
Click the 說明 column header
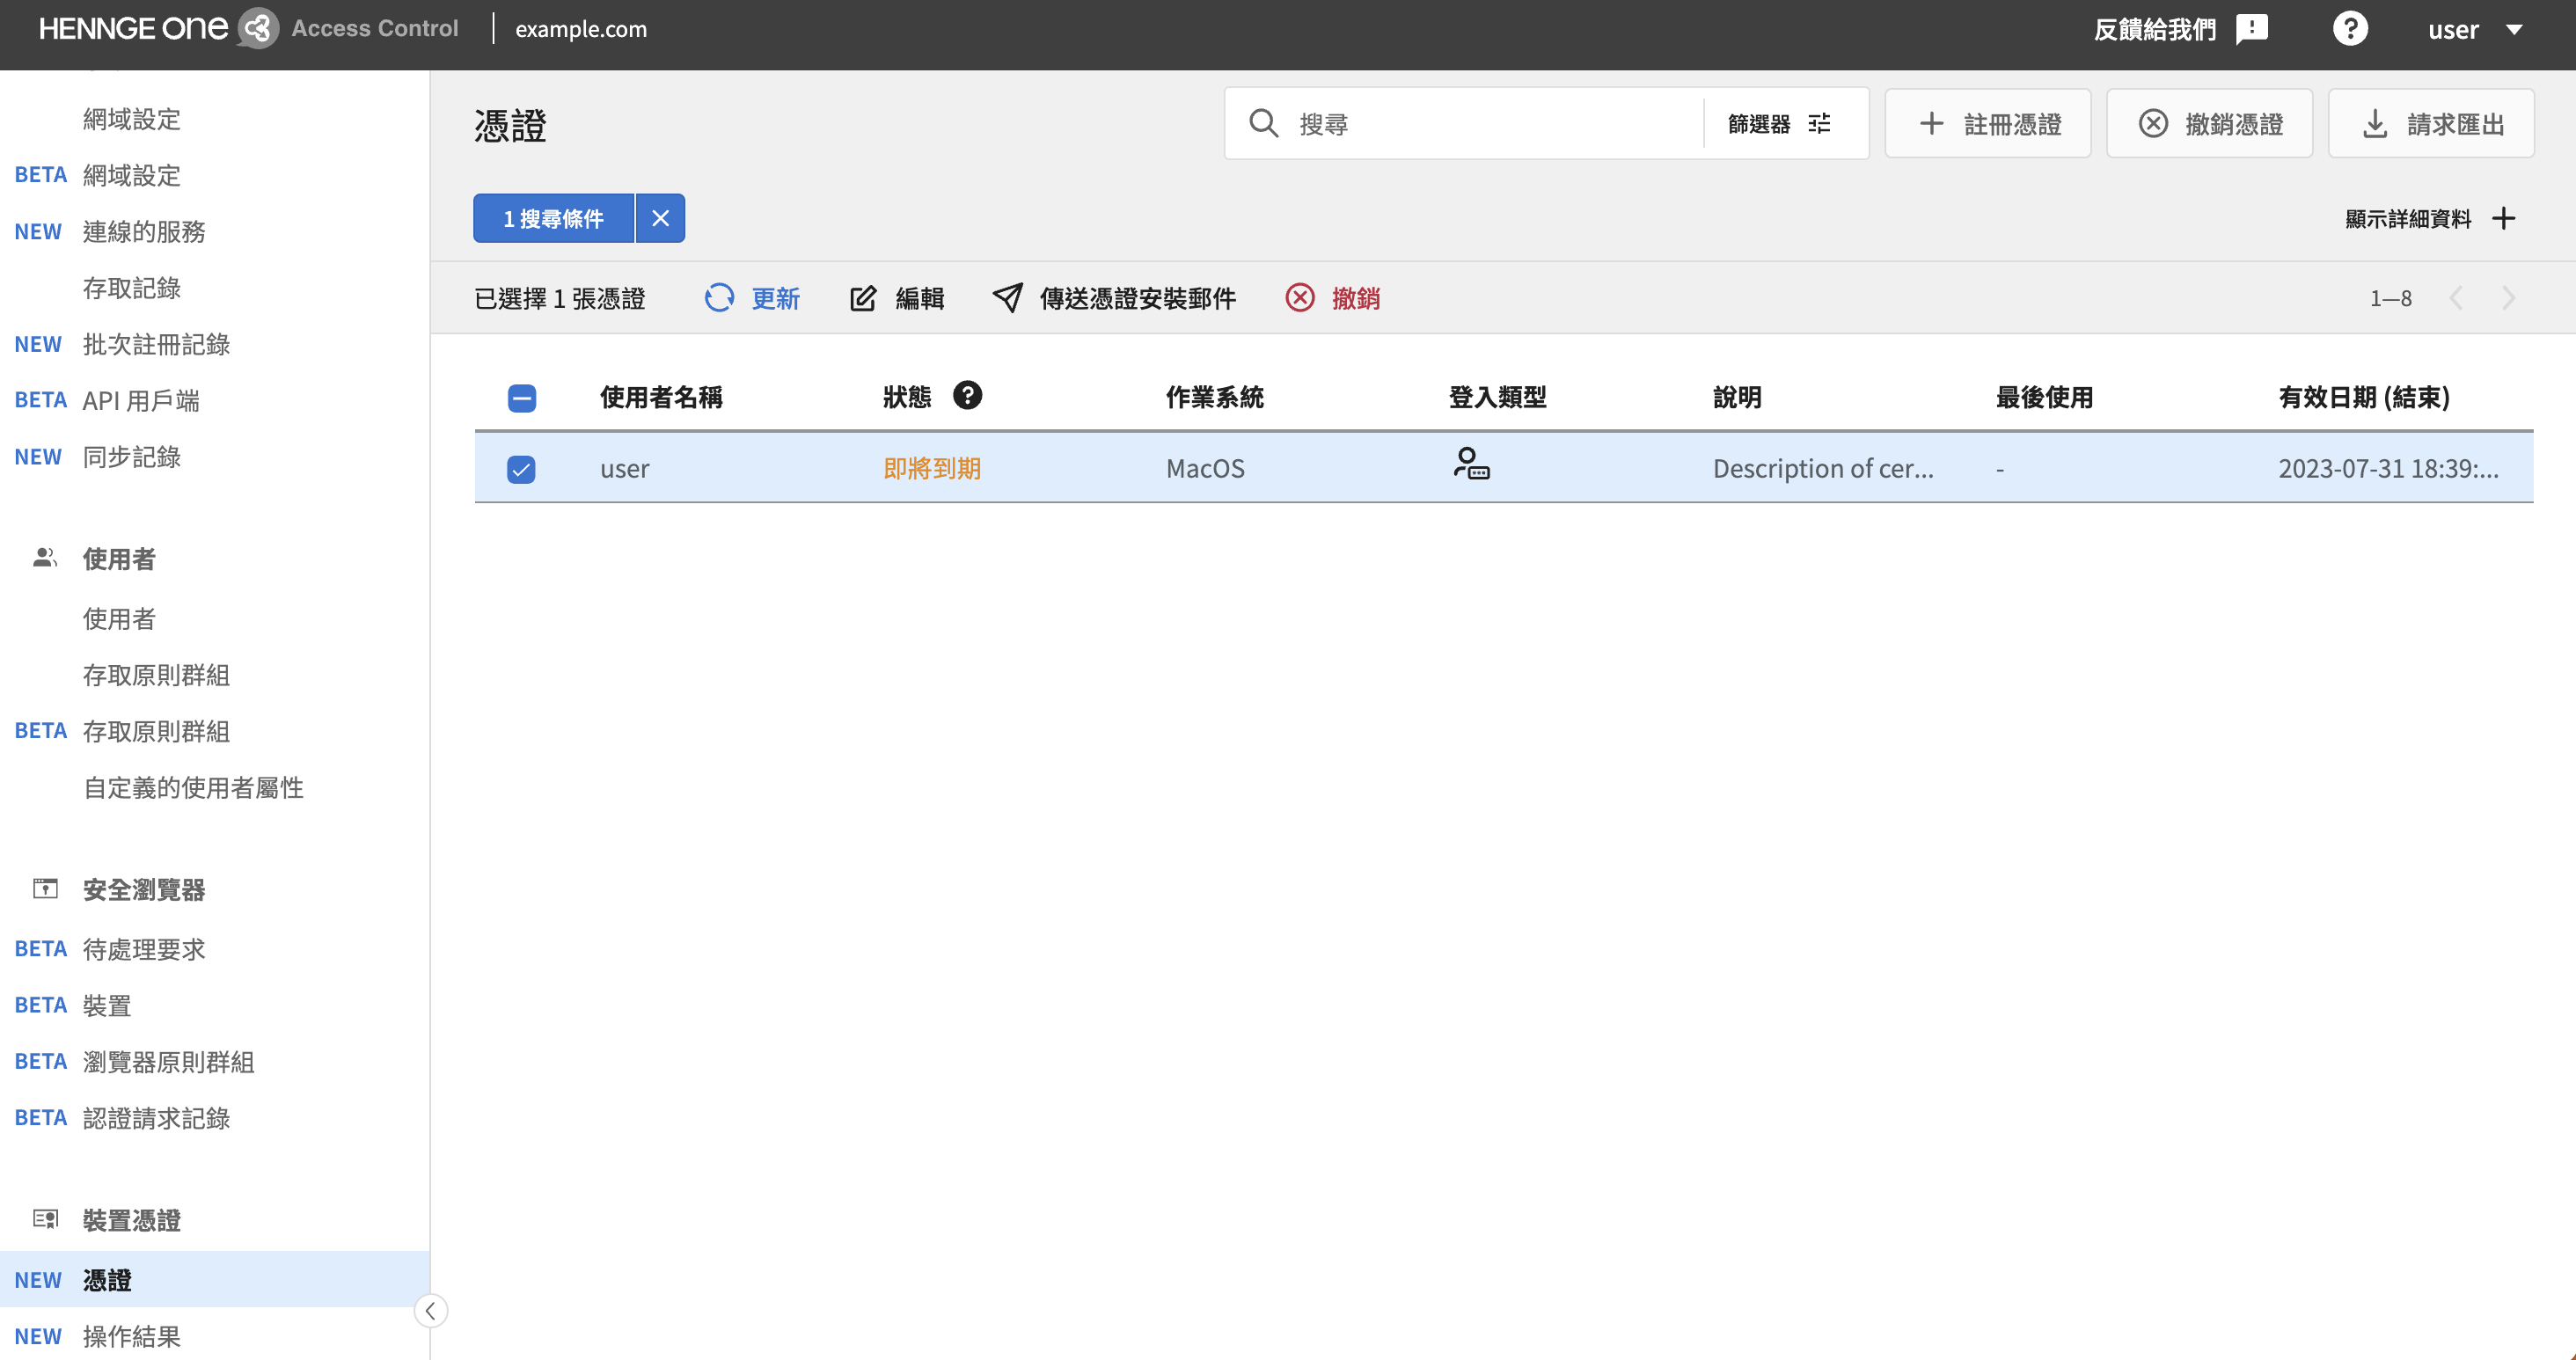coord(1737,397)
